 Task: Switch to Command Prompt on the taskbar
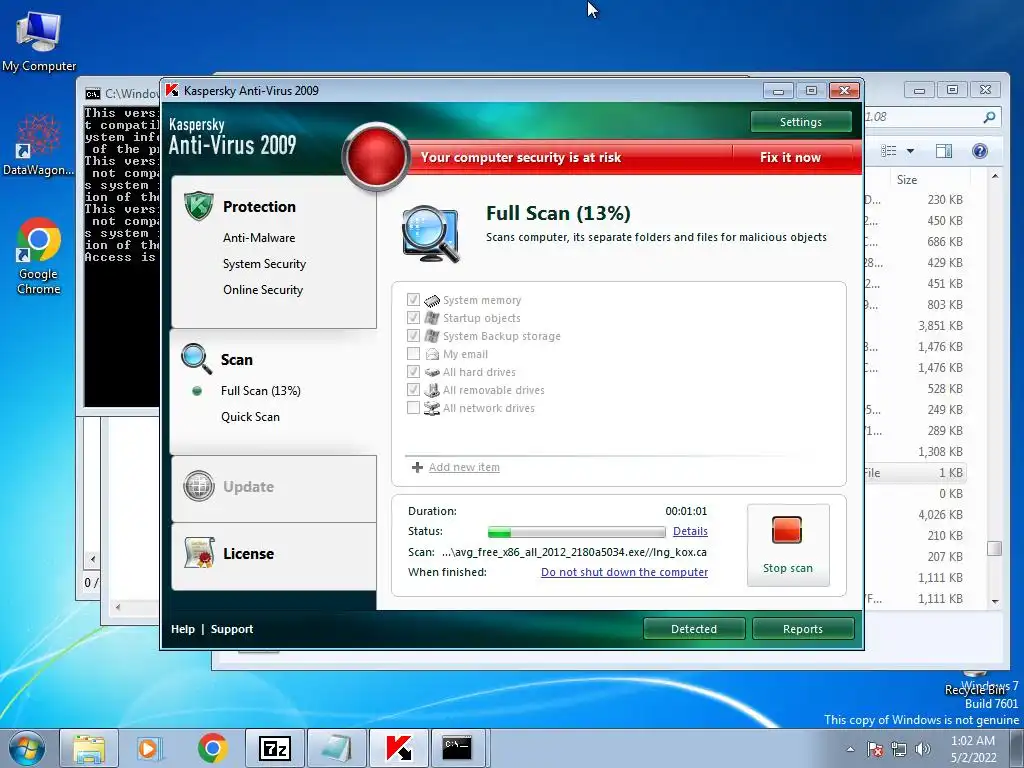(457, 748)
